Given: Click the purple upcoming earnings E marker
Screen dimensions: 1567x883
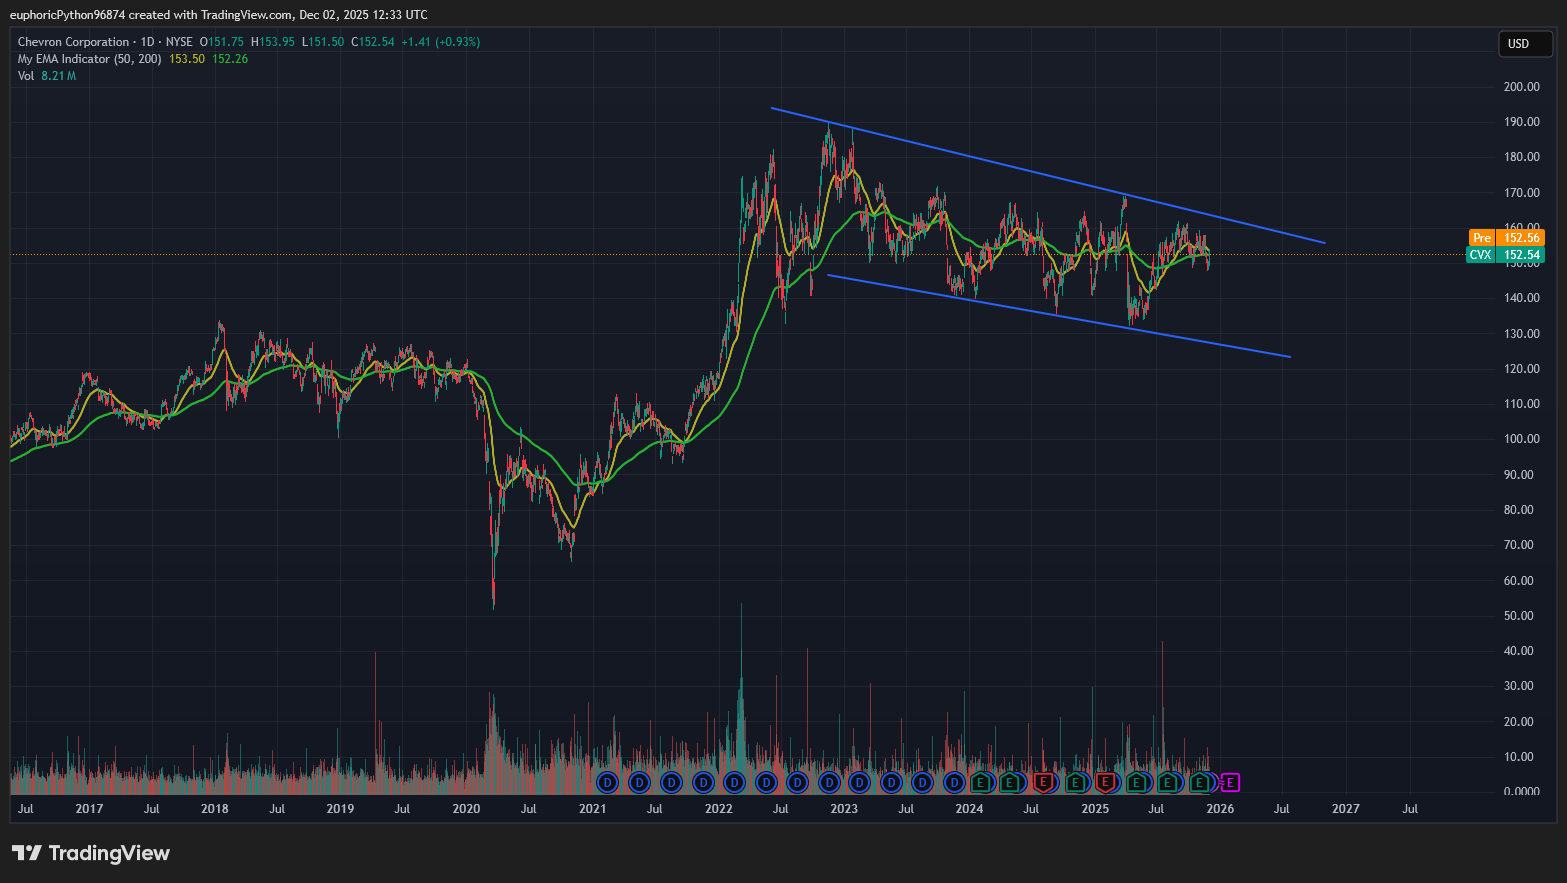Looking at the screenshot, I should [1230, 782].
